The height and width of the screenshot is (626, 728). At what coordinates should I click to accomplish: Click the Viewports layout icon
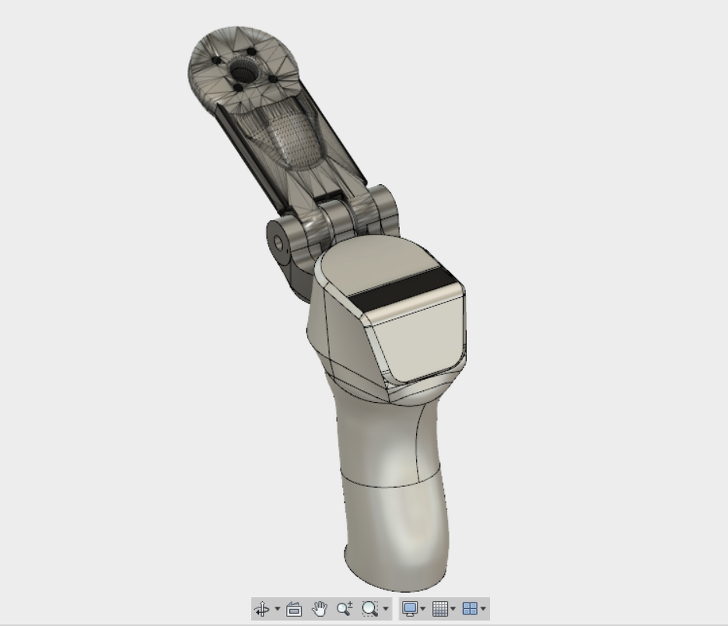click(x=470, y=609)
